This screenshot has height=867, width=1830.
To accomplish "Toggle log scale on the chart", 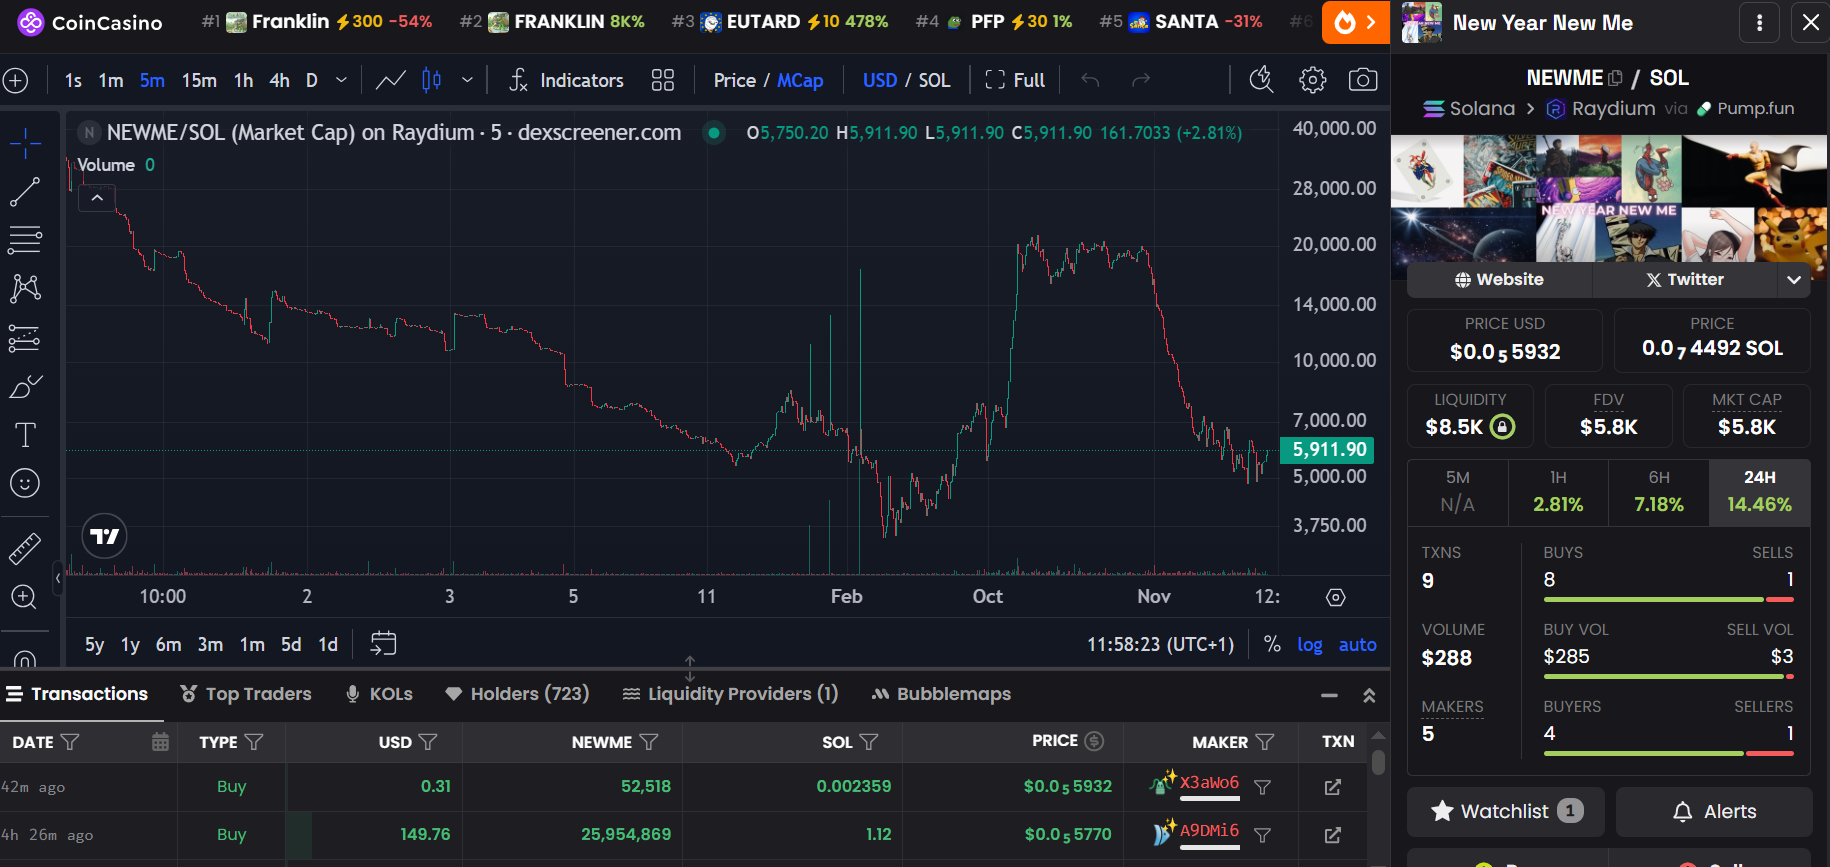I will [1309, 645].
